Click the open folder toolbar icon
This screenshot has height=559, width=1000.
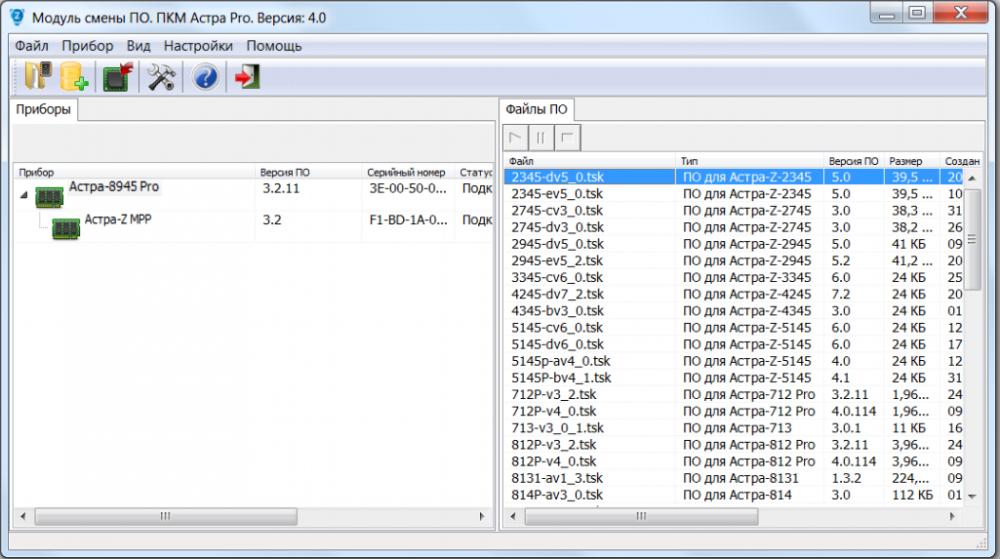point(38,77)
